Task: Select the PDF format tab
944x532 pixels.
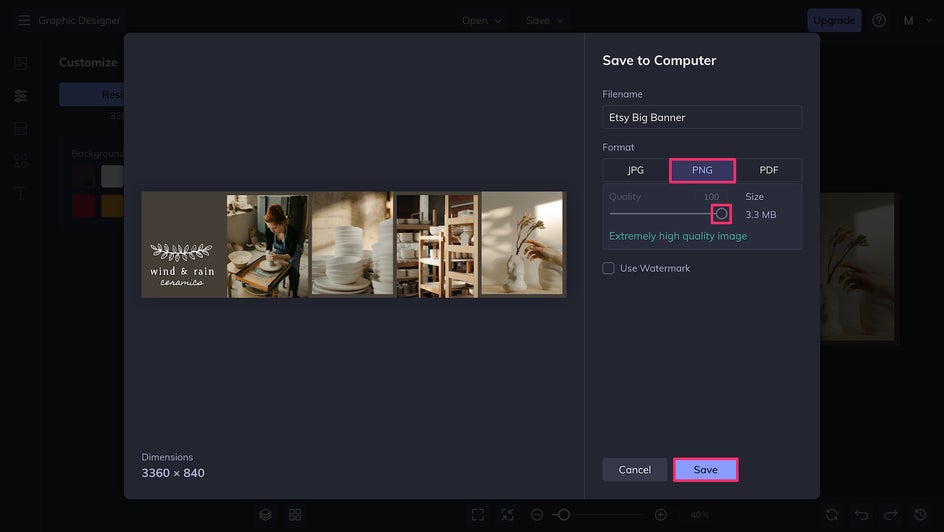Action: tap(769, 170)
